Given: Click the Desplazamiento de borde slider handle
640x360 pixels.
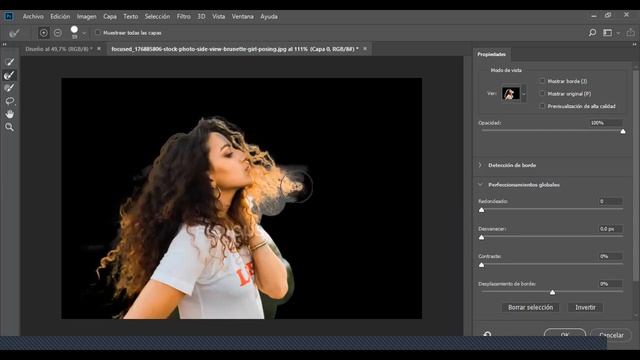Looking at the screenshot, I should tap(552, 292).
